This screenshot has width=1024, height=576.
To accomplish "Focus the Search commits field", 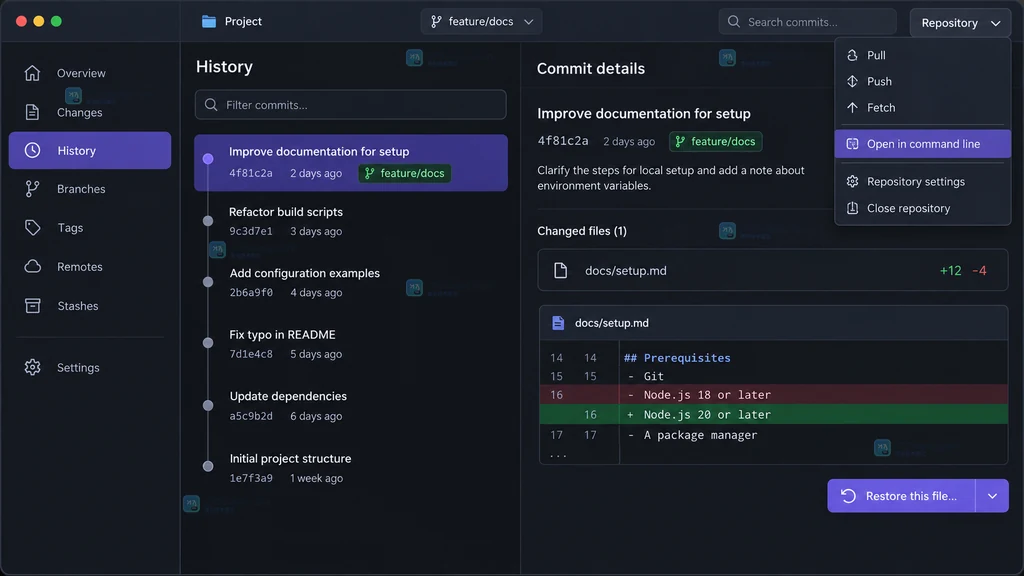I will click(x=807, y=22).
